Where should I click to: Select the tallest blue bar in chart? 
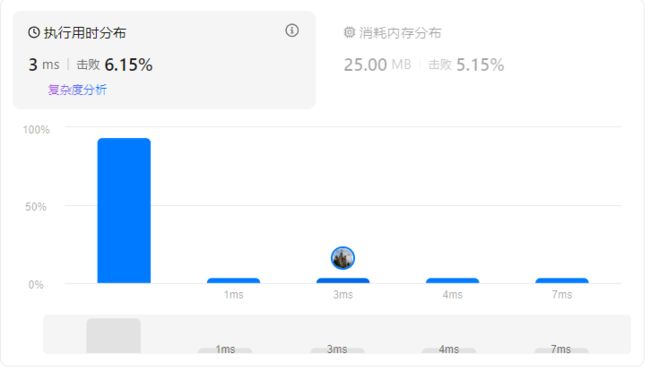point(125,212)
